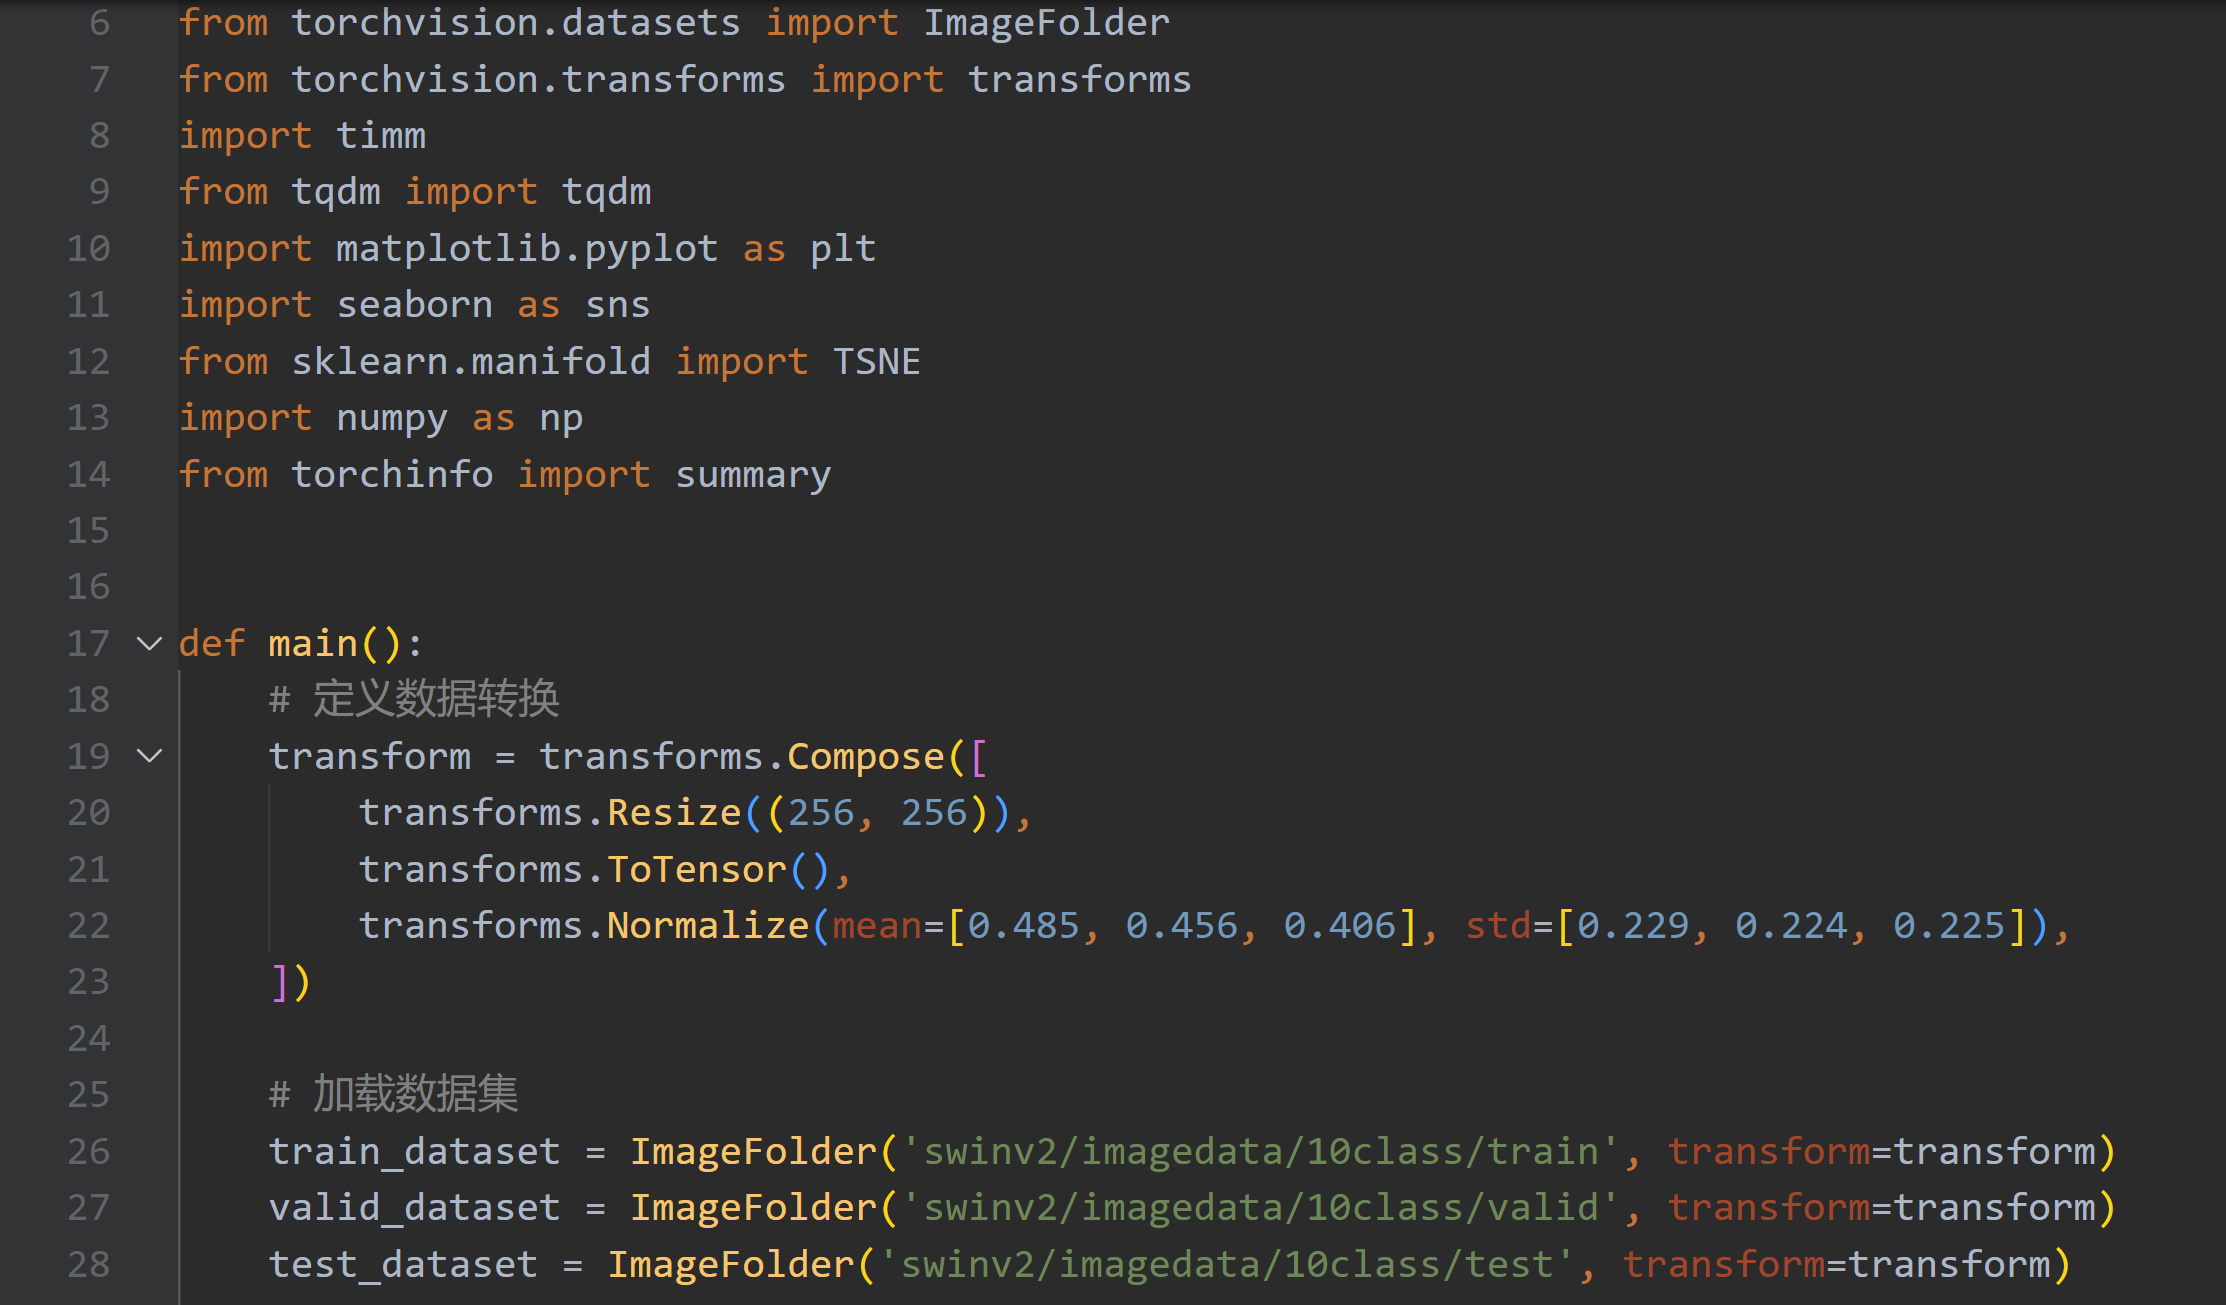Viewport: 2226px width, 1305px height.
Task: Click the TSNE import identifier
Action: coord(876,361)
